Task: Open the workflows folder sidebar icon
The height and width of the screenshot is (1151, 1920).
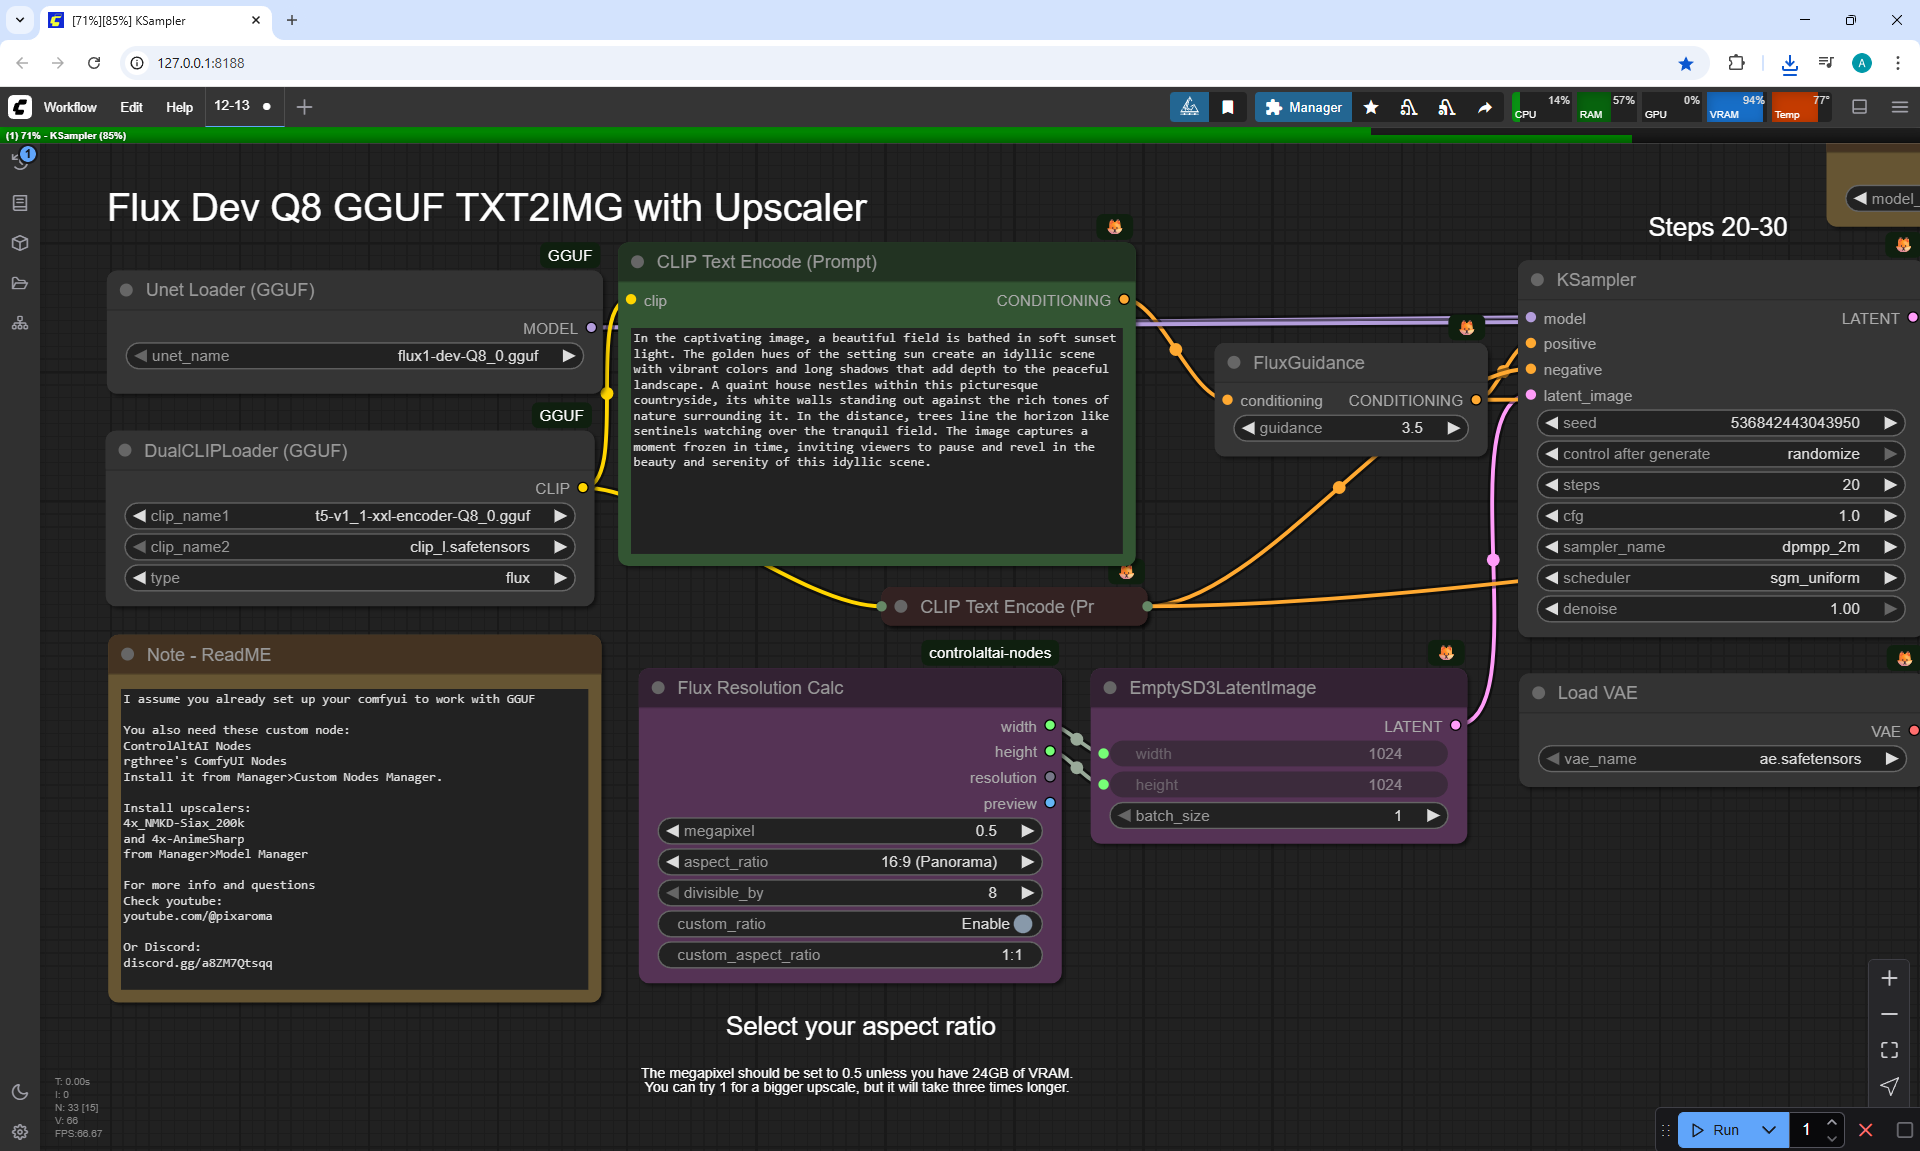Action: pos(20,283)
